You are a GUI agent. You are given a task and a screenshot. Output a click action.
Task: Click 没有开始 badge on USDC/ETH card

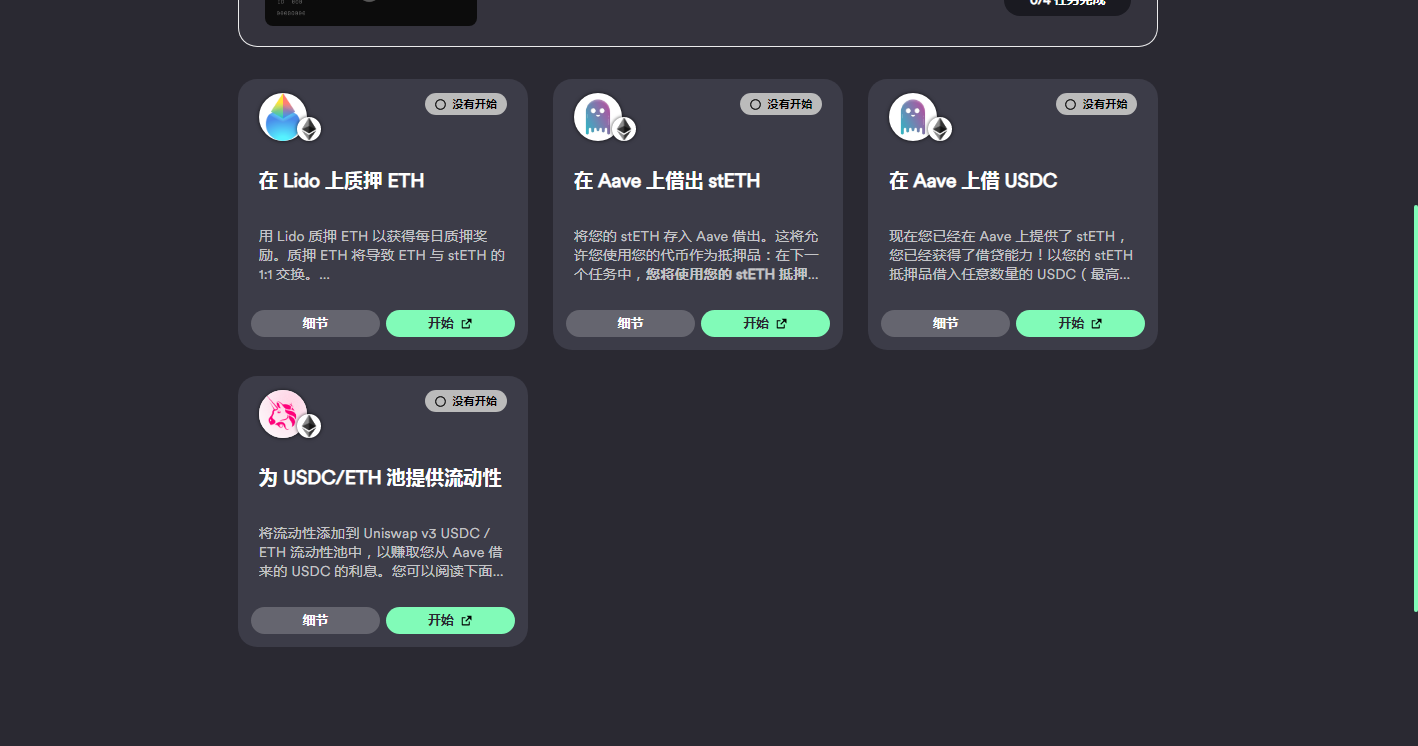[x=466, y=401]
